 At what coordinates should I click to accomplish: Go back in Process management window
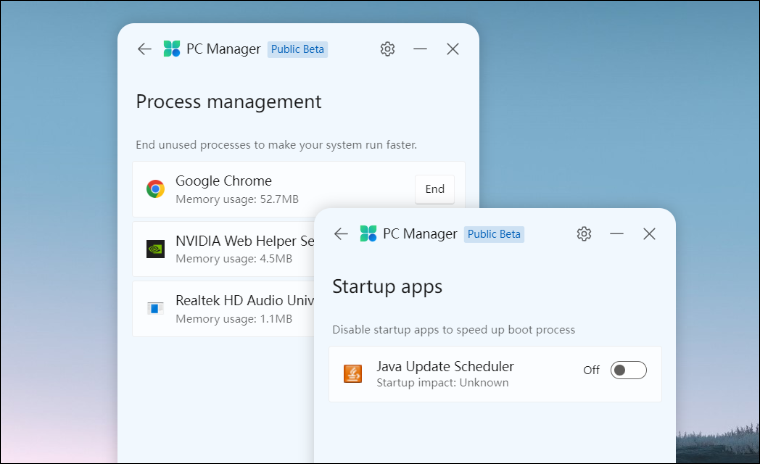pyautogui.click(x=144, y=49)
